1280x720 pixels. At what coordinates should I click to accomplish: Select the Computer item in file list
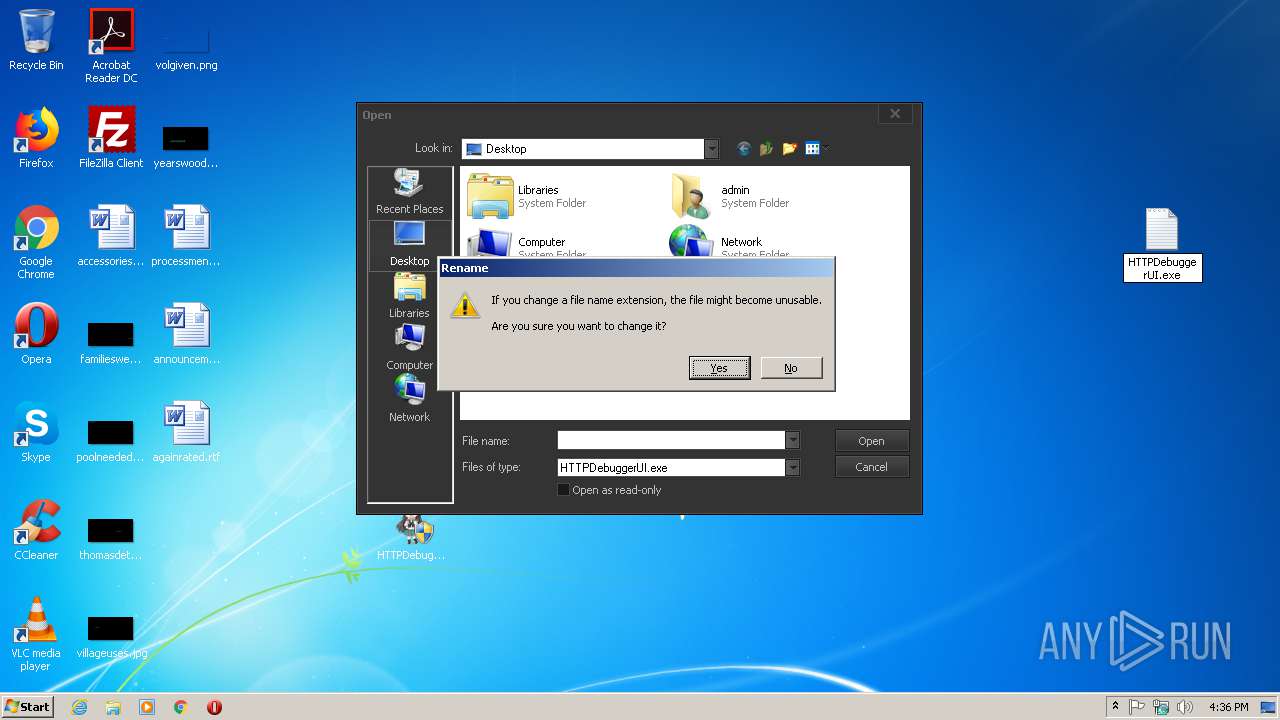528,243
